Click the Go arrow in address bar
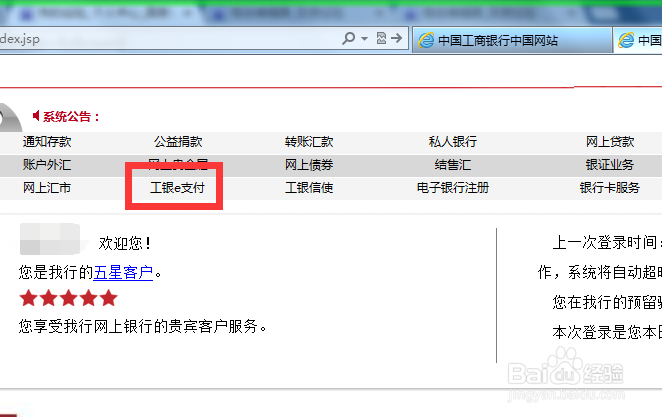Viewport: 662px width, 417px height. (x=396, y=38)
